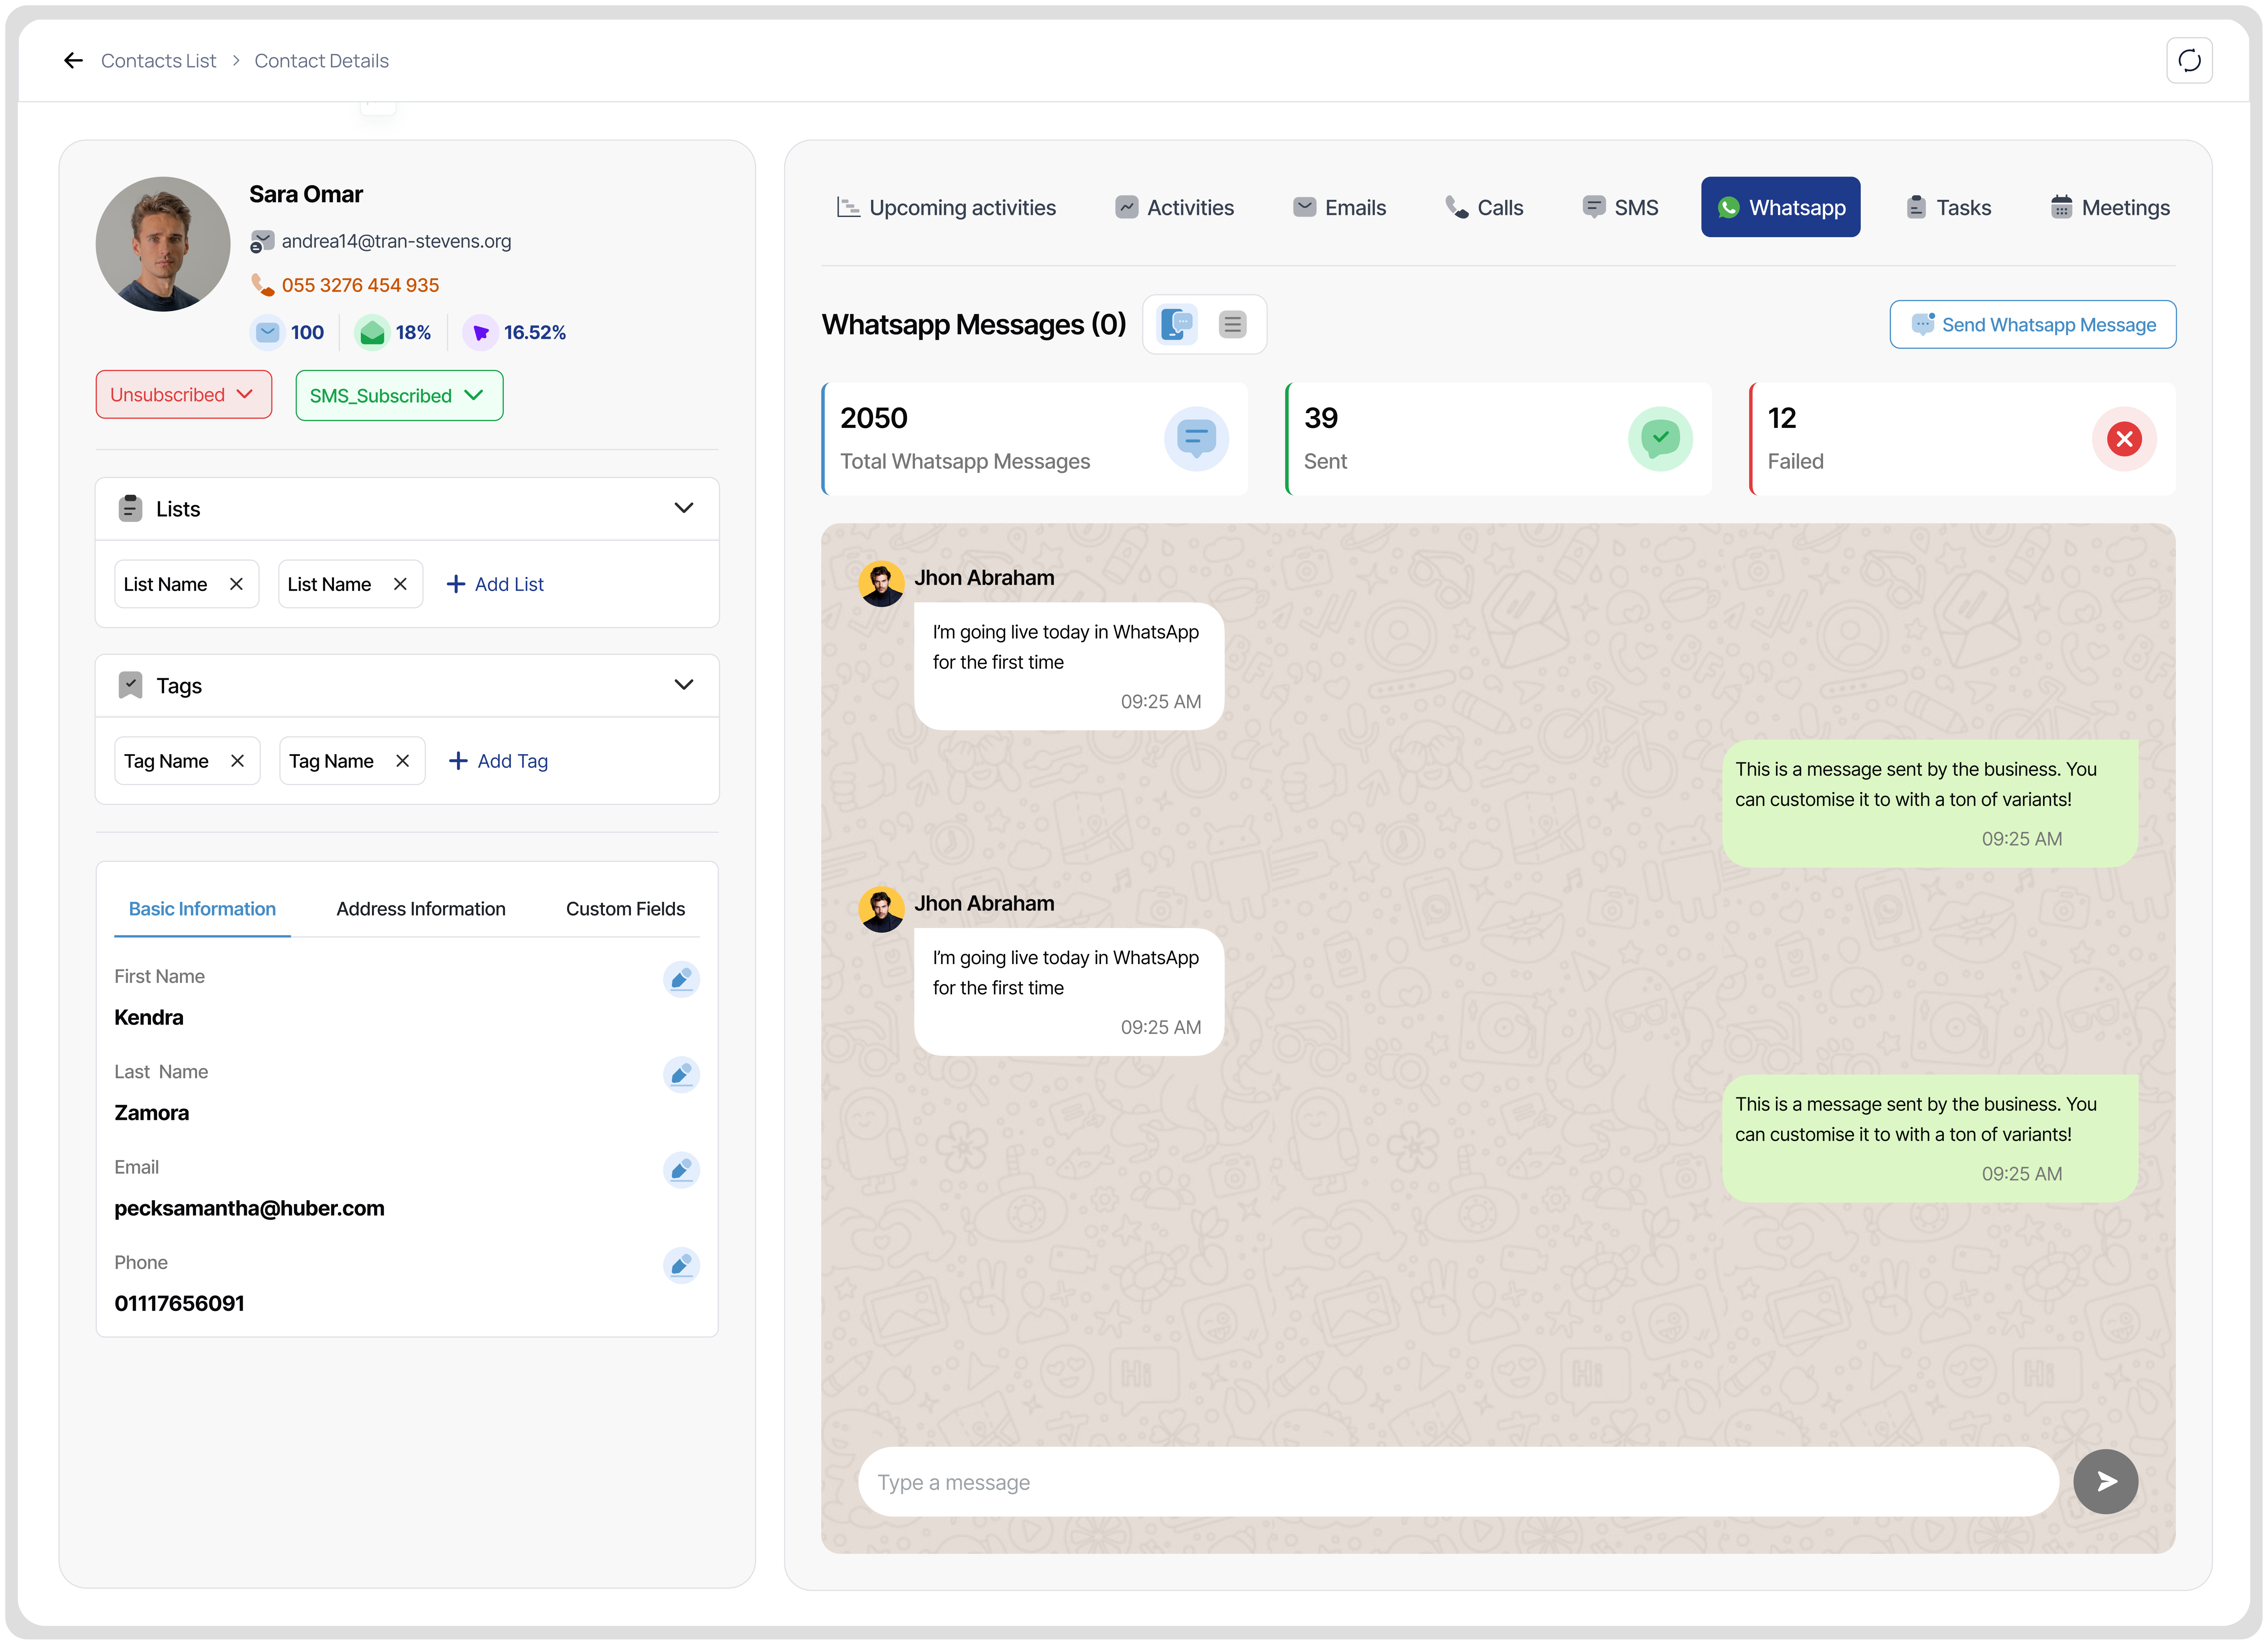Open the Upcoming activities tab
Image resolution: width=2268 pixels, height=1645 pixels.
946,208
